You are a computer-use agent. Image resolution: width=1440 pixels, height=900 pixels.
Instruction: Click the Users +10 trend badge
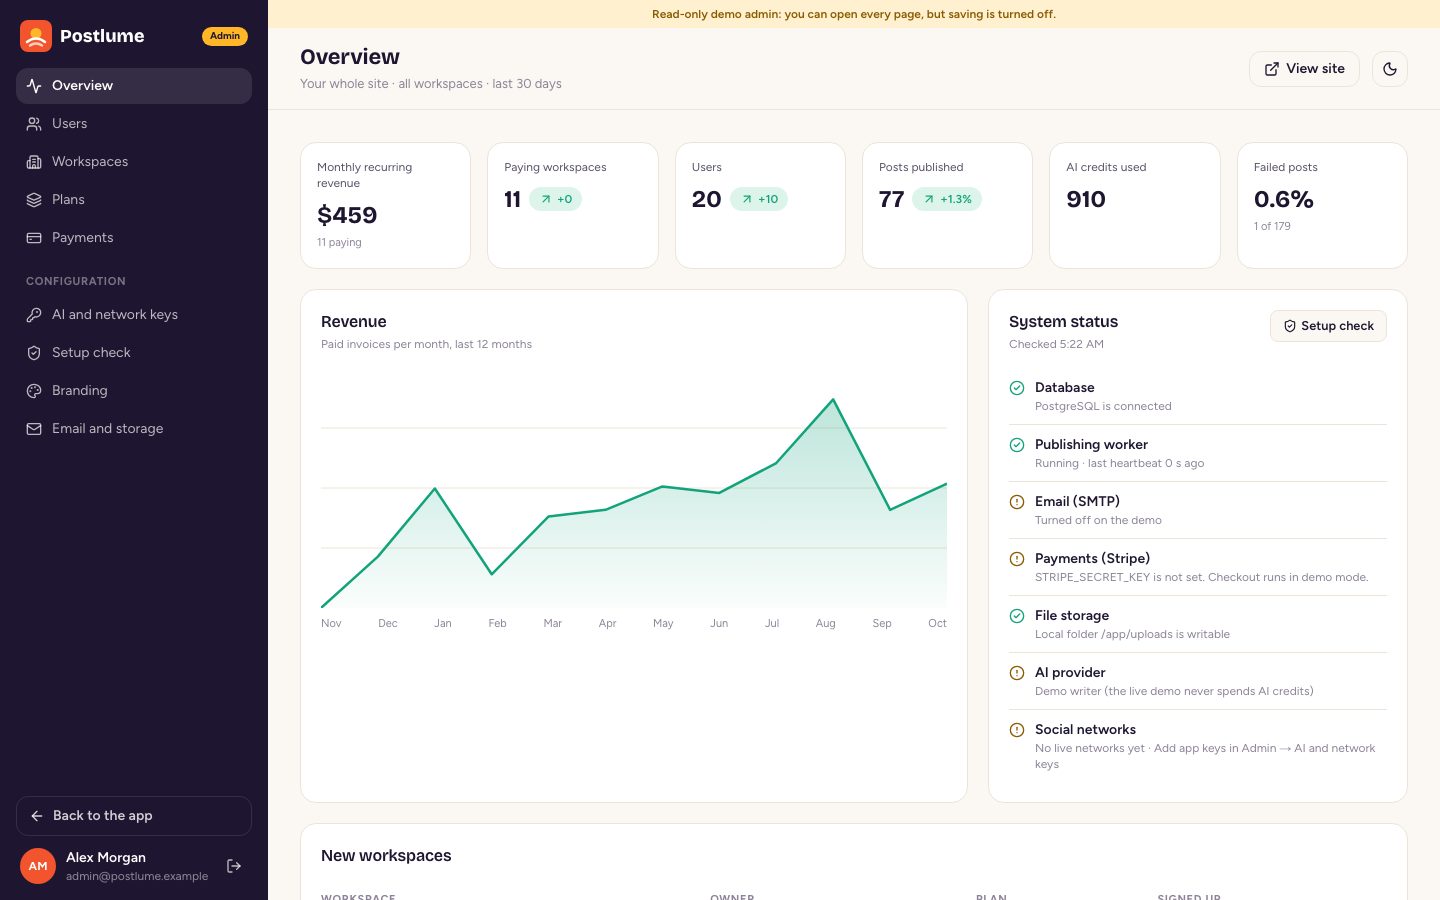coord(759,199)
